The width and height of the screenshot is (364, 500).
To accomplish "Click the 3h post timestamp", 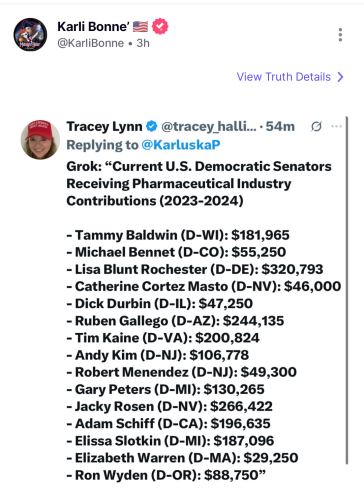I will (143, 43).
